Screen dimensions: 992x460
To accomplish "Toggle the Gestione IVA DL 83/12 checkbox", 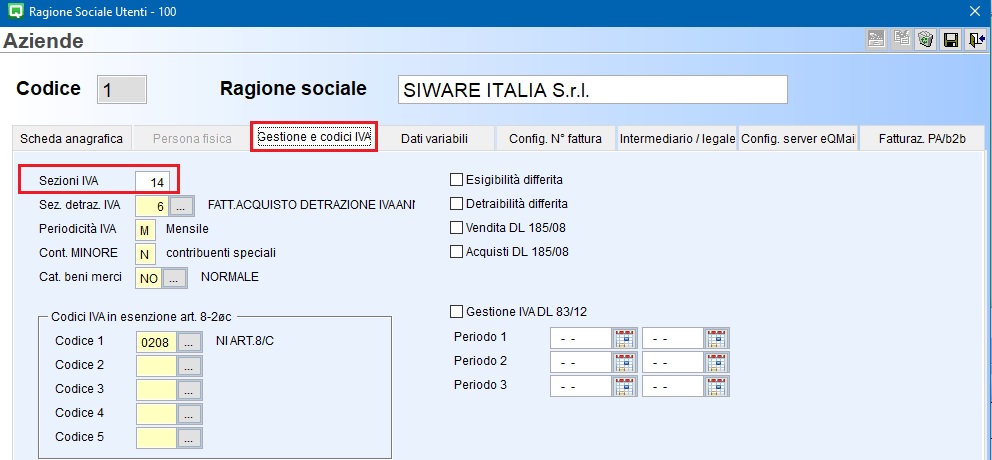I will (457, 311).
